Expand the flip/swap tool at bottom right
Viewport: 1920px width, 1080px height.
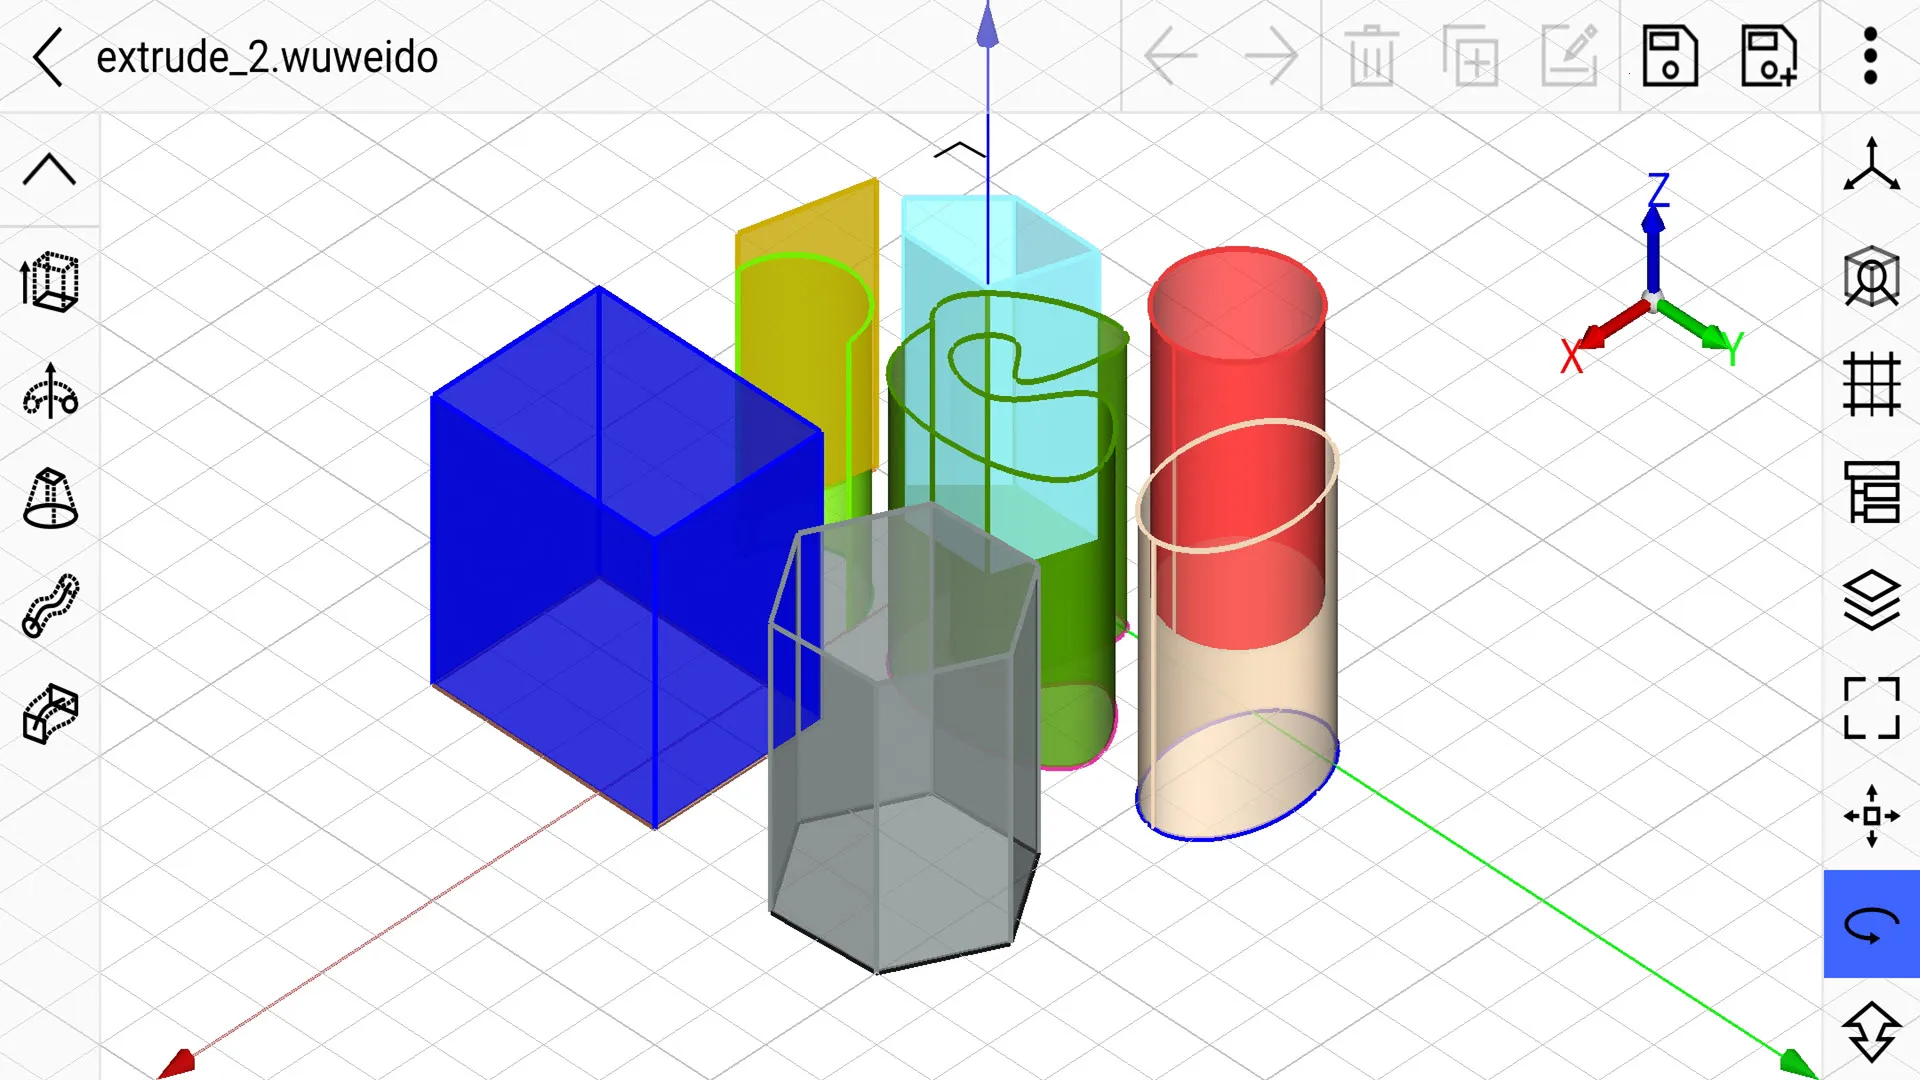point(1873,1032)
